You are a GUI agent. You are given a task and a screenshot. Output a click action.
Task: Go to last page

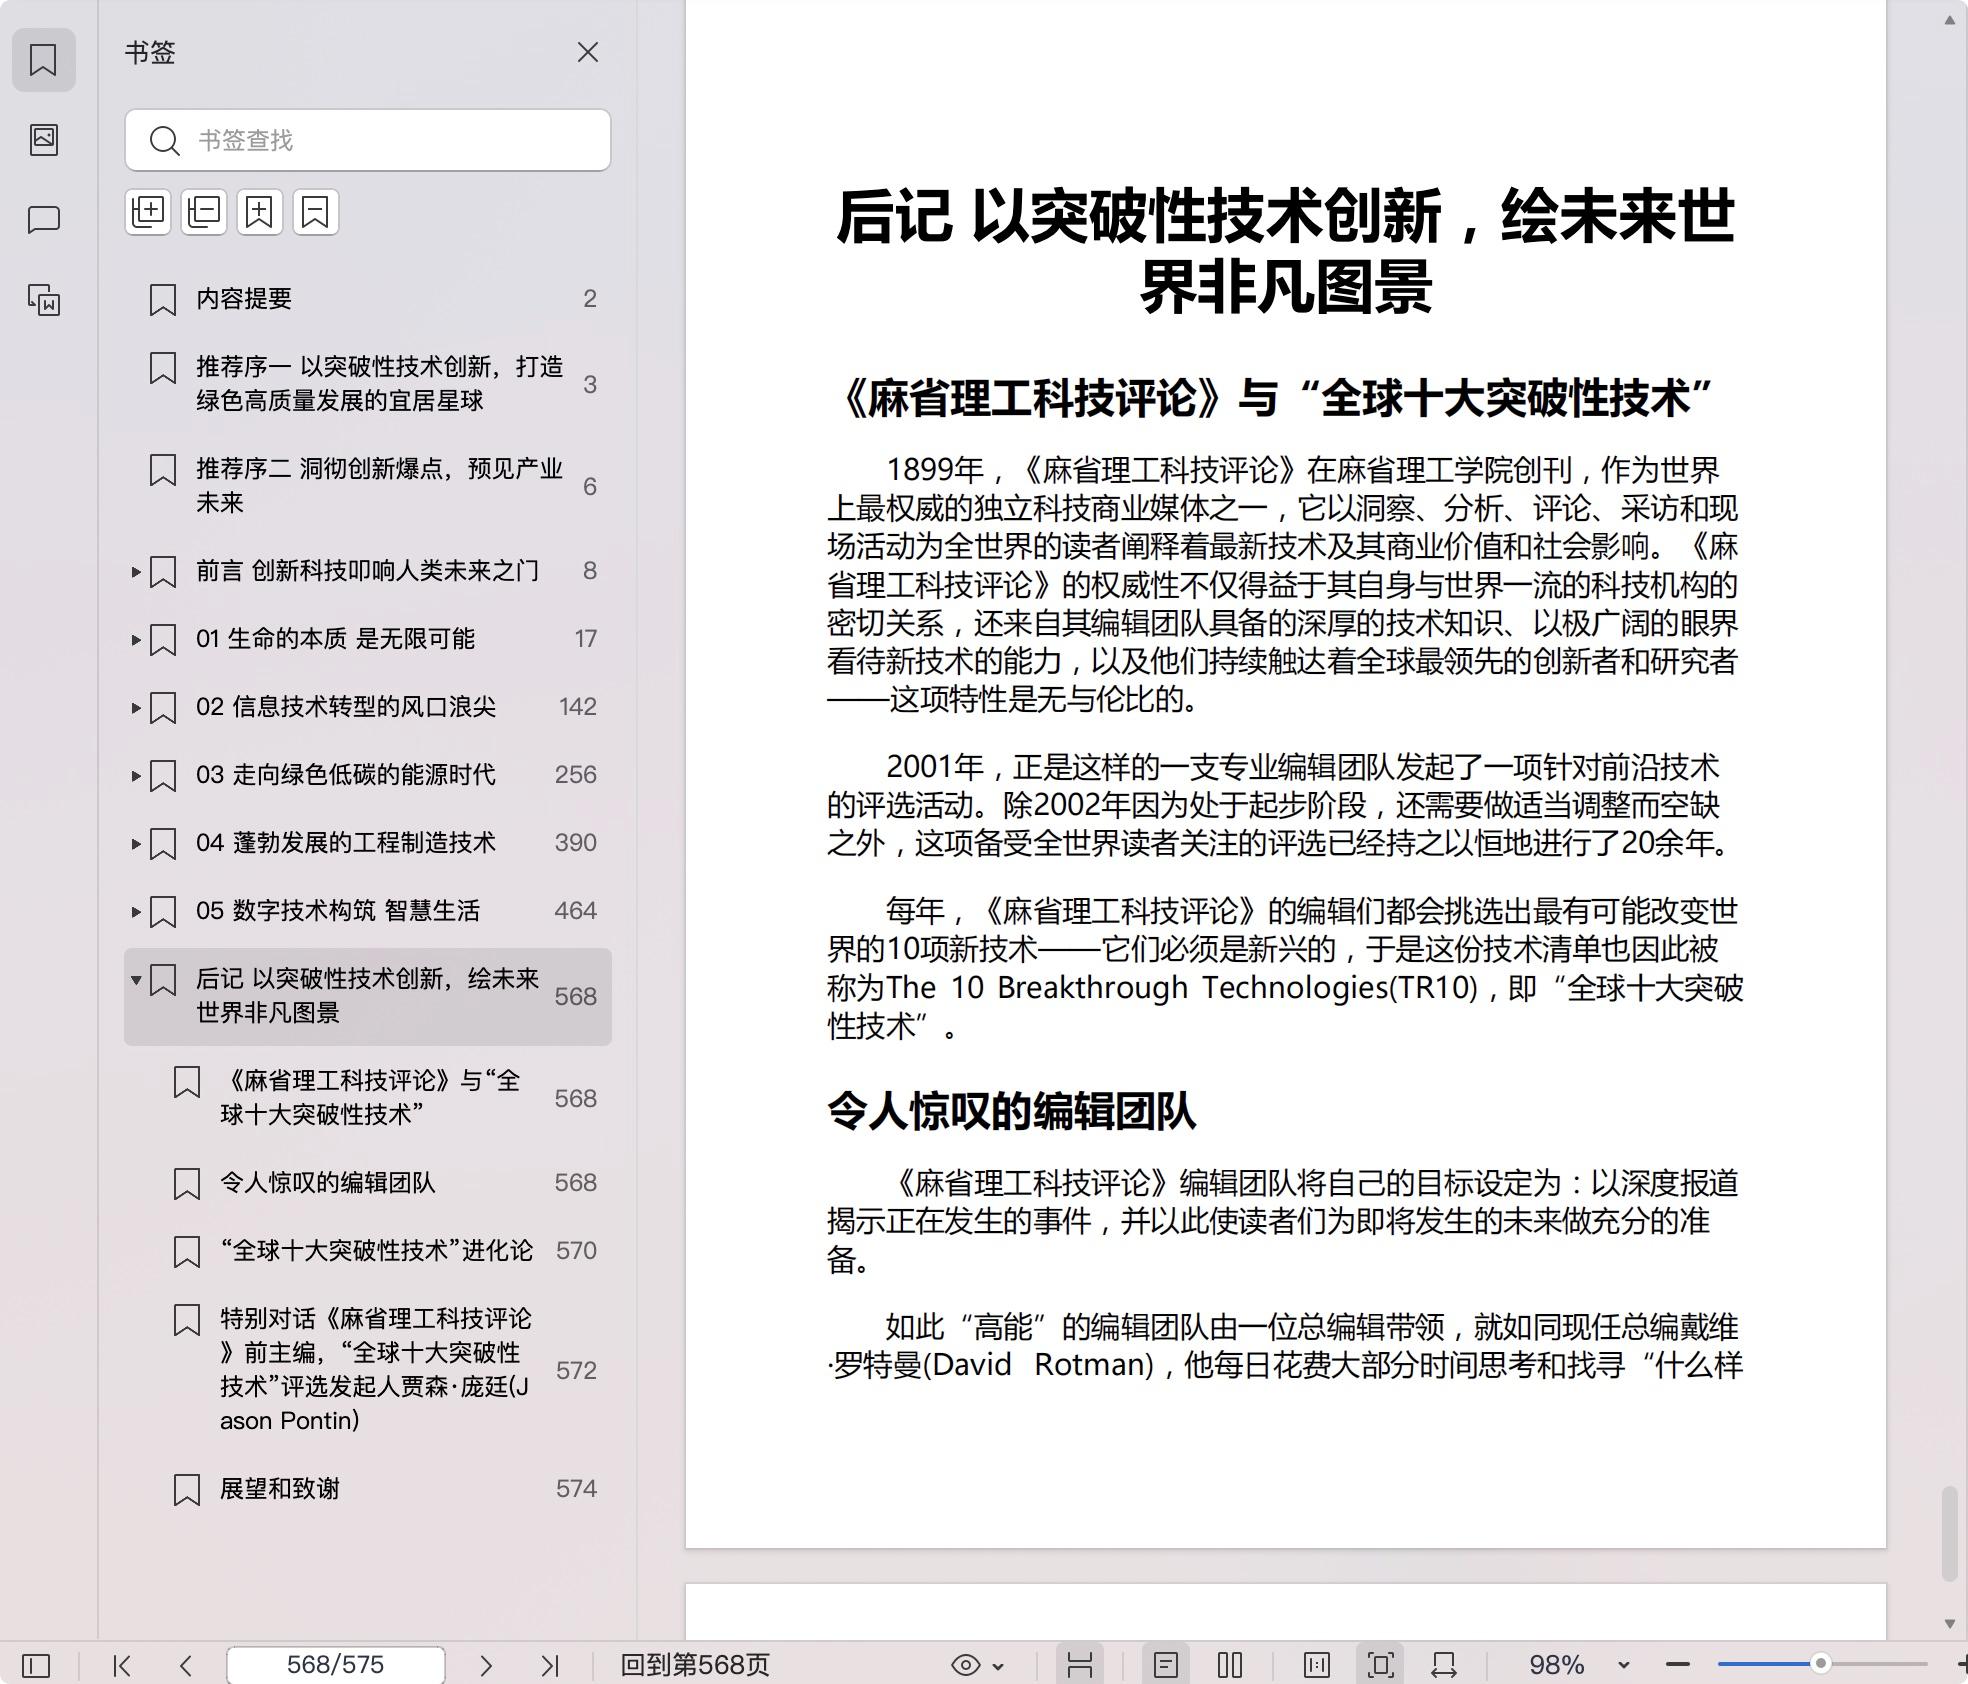coord(550,1665)
